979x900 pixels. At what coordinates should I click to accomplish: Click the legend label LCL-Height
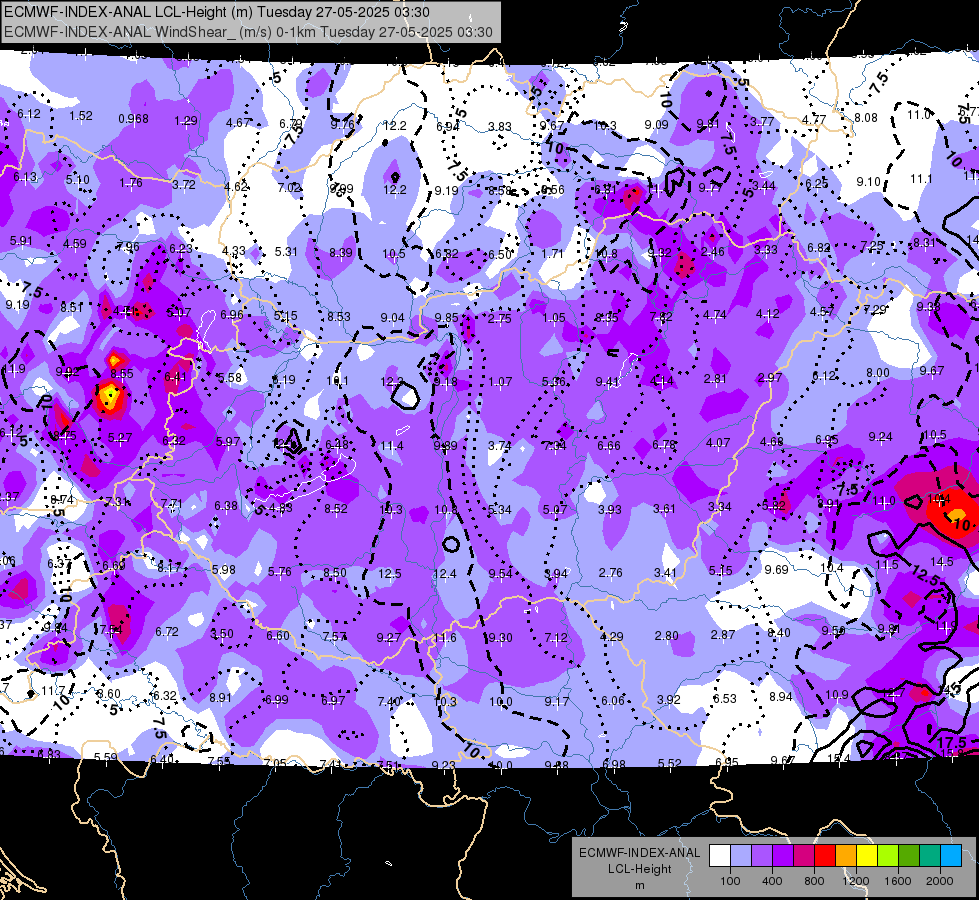click(x=639, y=869)
